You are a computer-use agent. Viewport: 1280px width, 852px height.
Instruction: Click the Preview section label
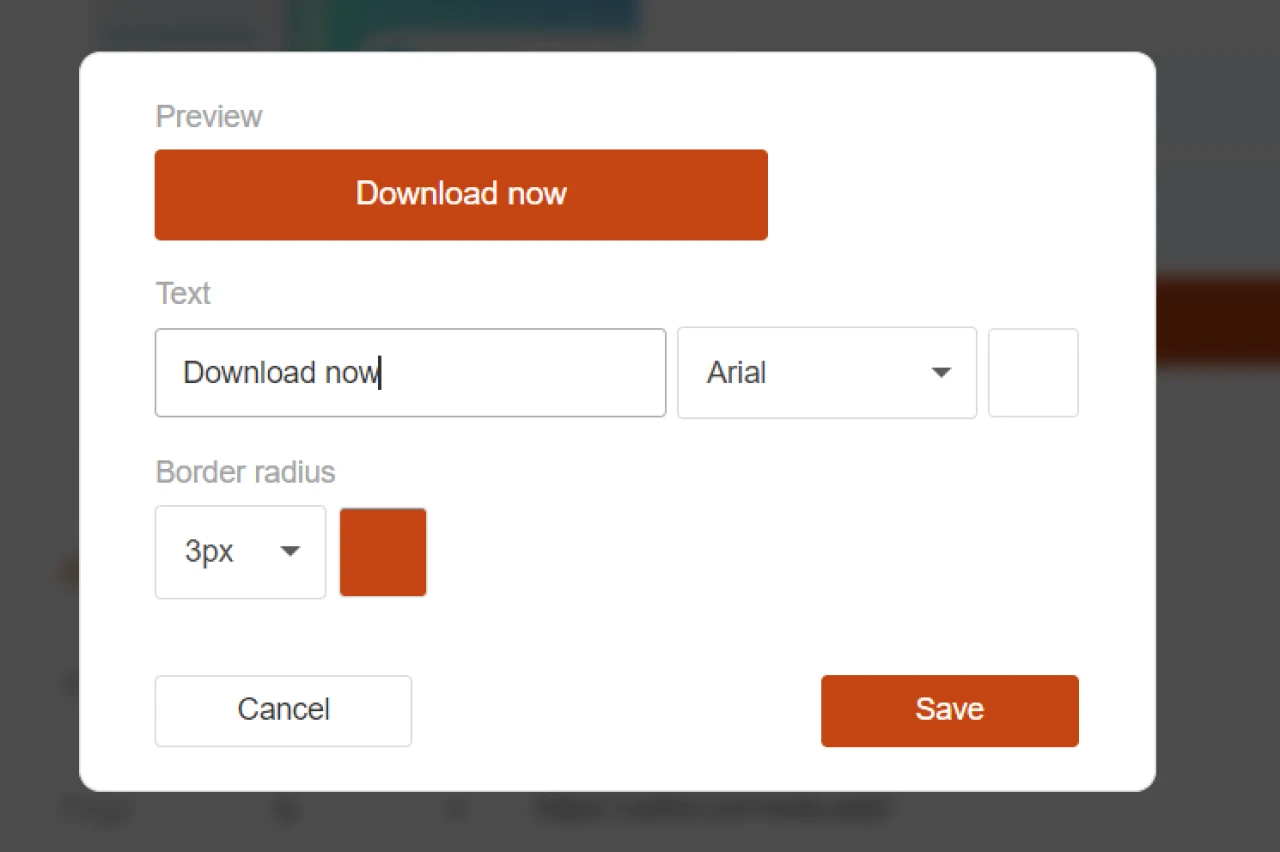[x=209, y=116]
